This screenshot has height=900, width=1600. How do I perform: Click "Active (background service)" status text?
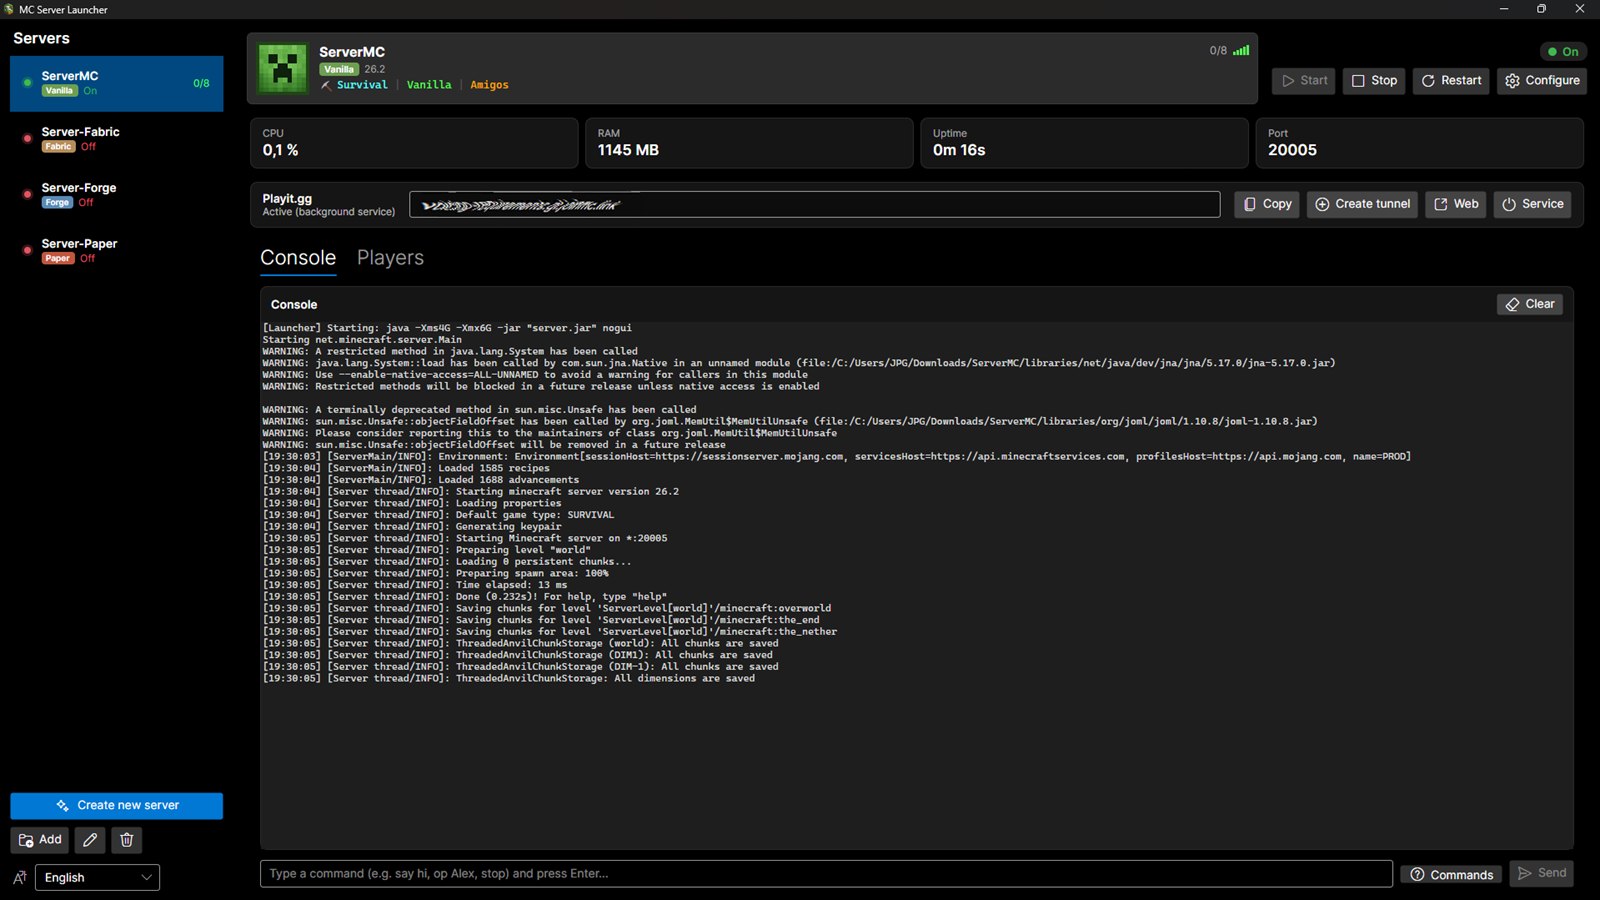point(329,212)
